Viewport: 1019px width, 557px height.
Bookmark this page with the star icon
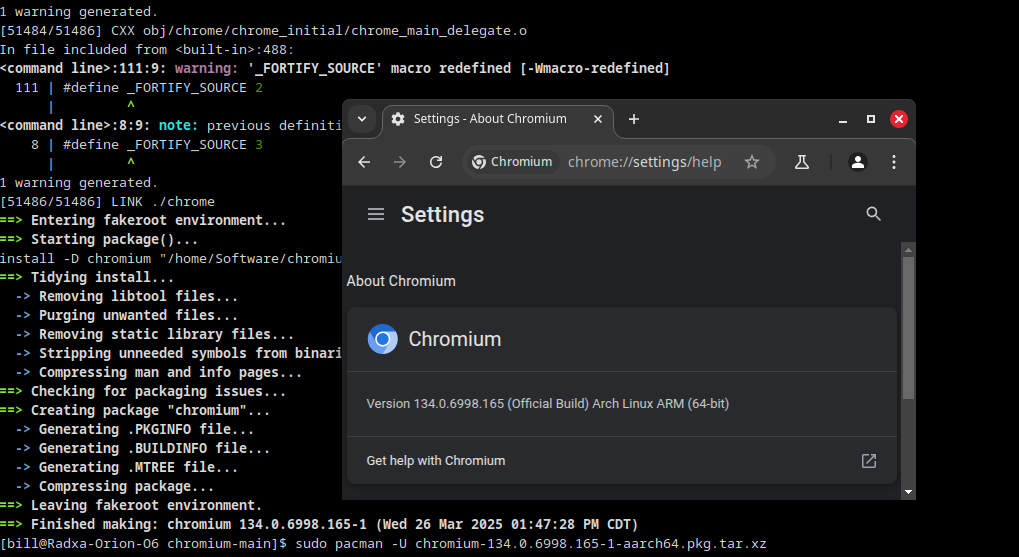click(752, 162)
